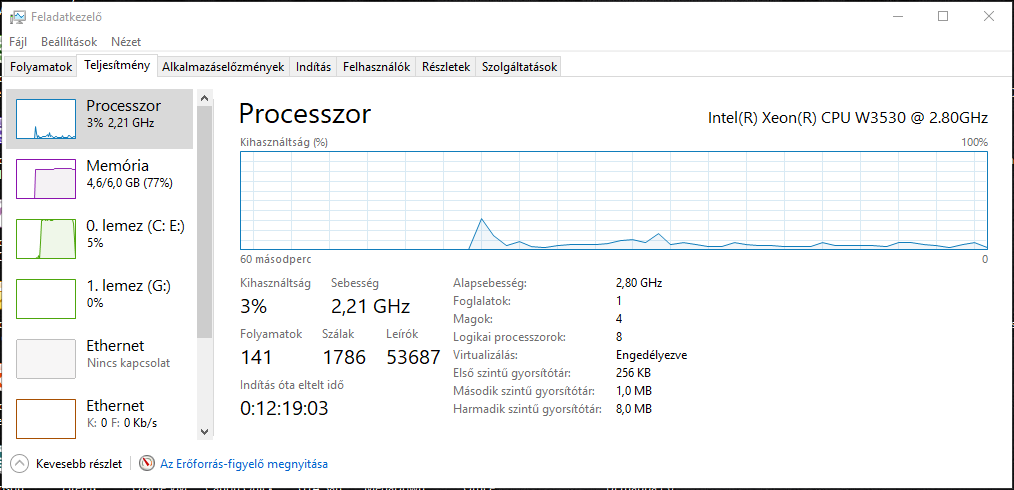Switch to the Szolgáltatások tab

pos(519,67)
